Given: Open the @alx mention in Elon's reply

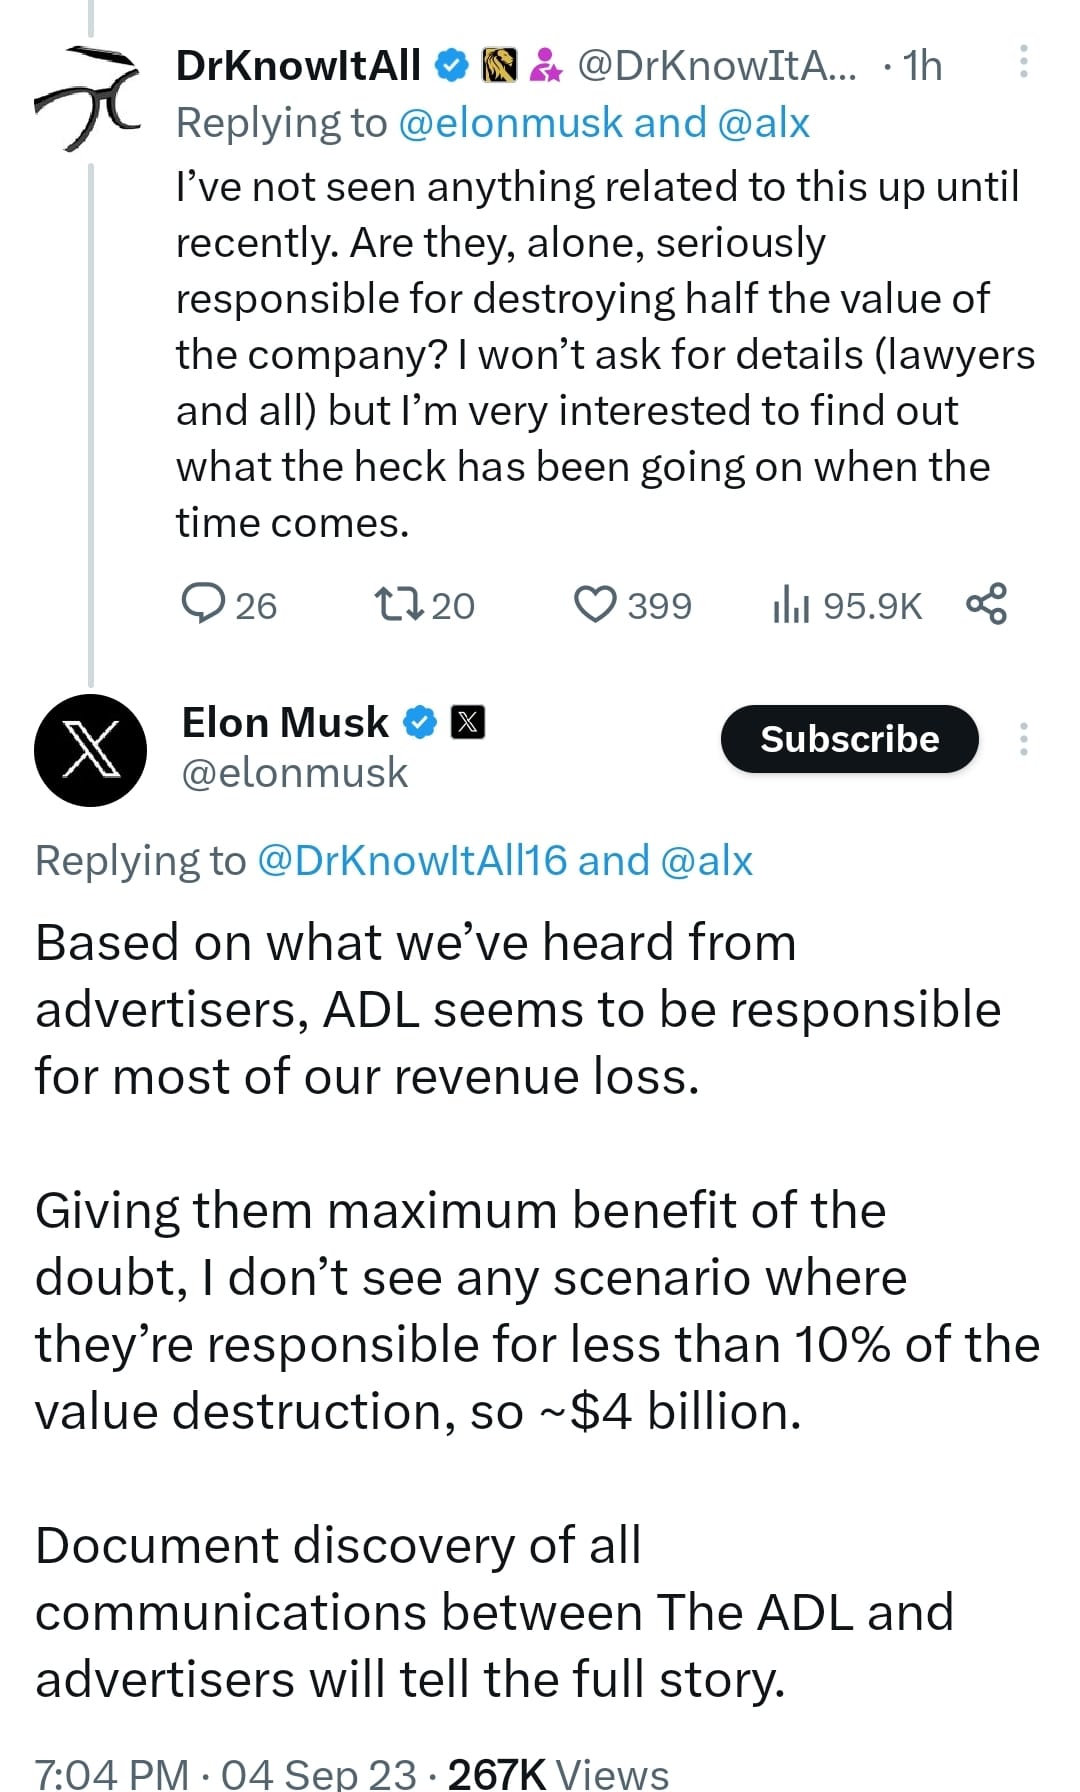Looking at the screenshot, I should 706,860.
